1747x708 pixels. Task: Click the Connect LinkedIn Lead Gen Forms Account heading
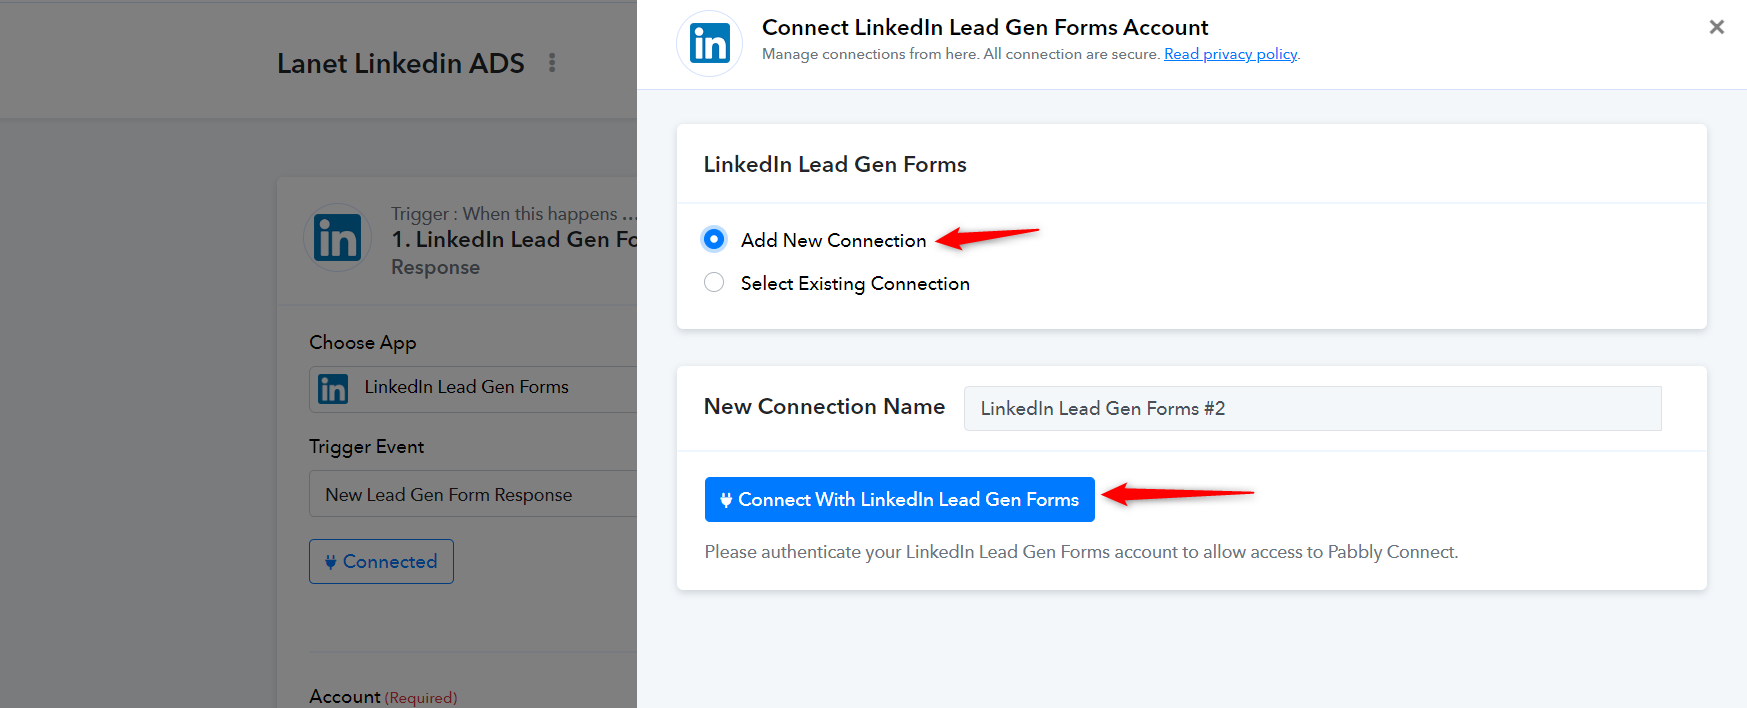pyautogui.click(x=985, y=27)
